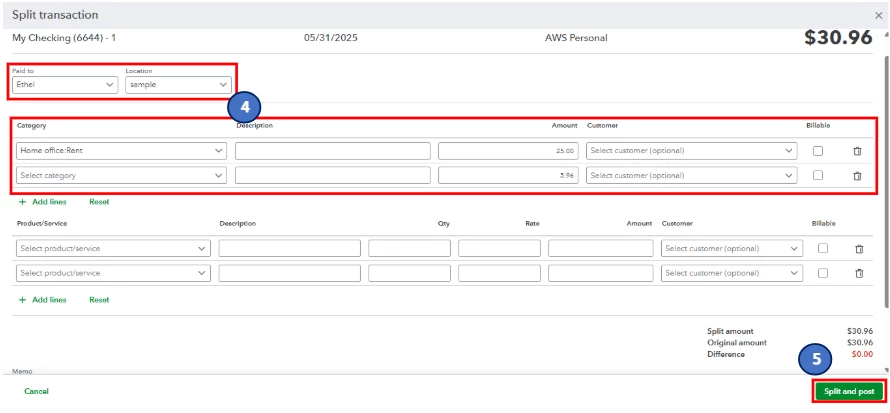Screen dimensions: 890x413
Task: Delete the second product/service line
Action: [x=859, y=273]
